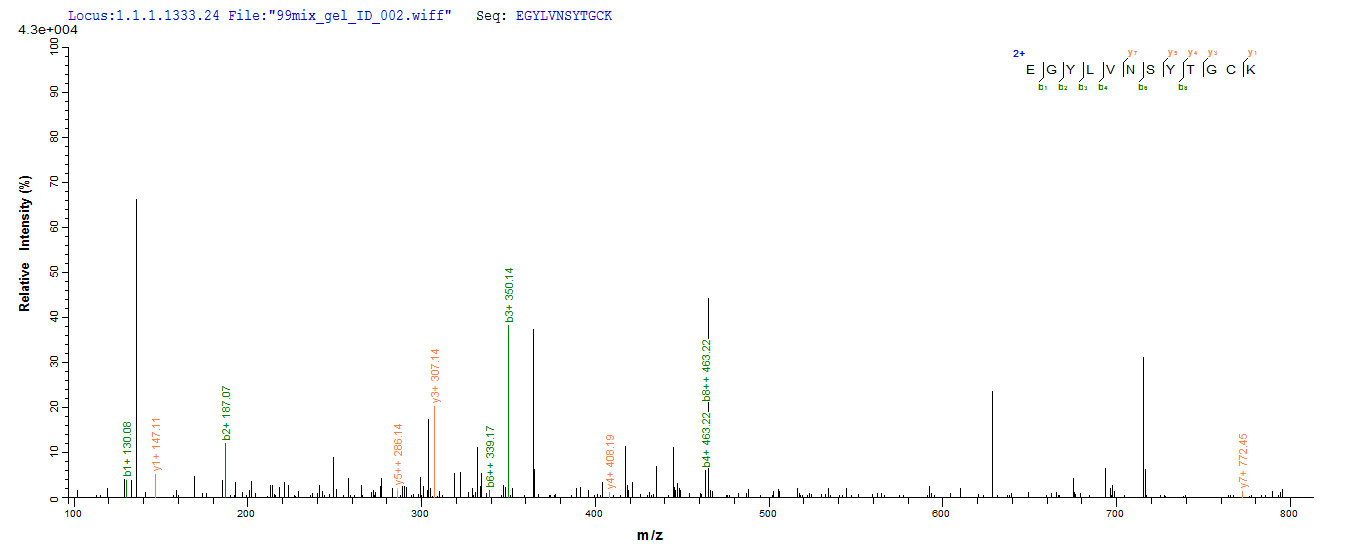Click the Relative Intensity (%) axis title
The width and height of the screenshot is (1362, 557).
(24, 242)
